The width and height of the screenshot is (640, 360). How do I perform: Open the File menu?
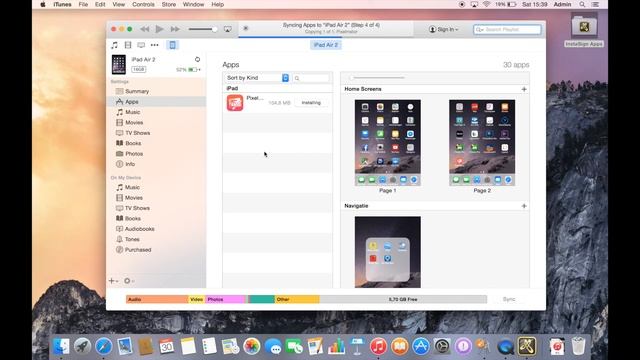click(x=83, y=4)
